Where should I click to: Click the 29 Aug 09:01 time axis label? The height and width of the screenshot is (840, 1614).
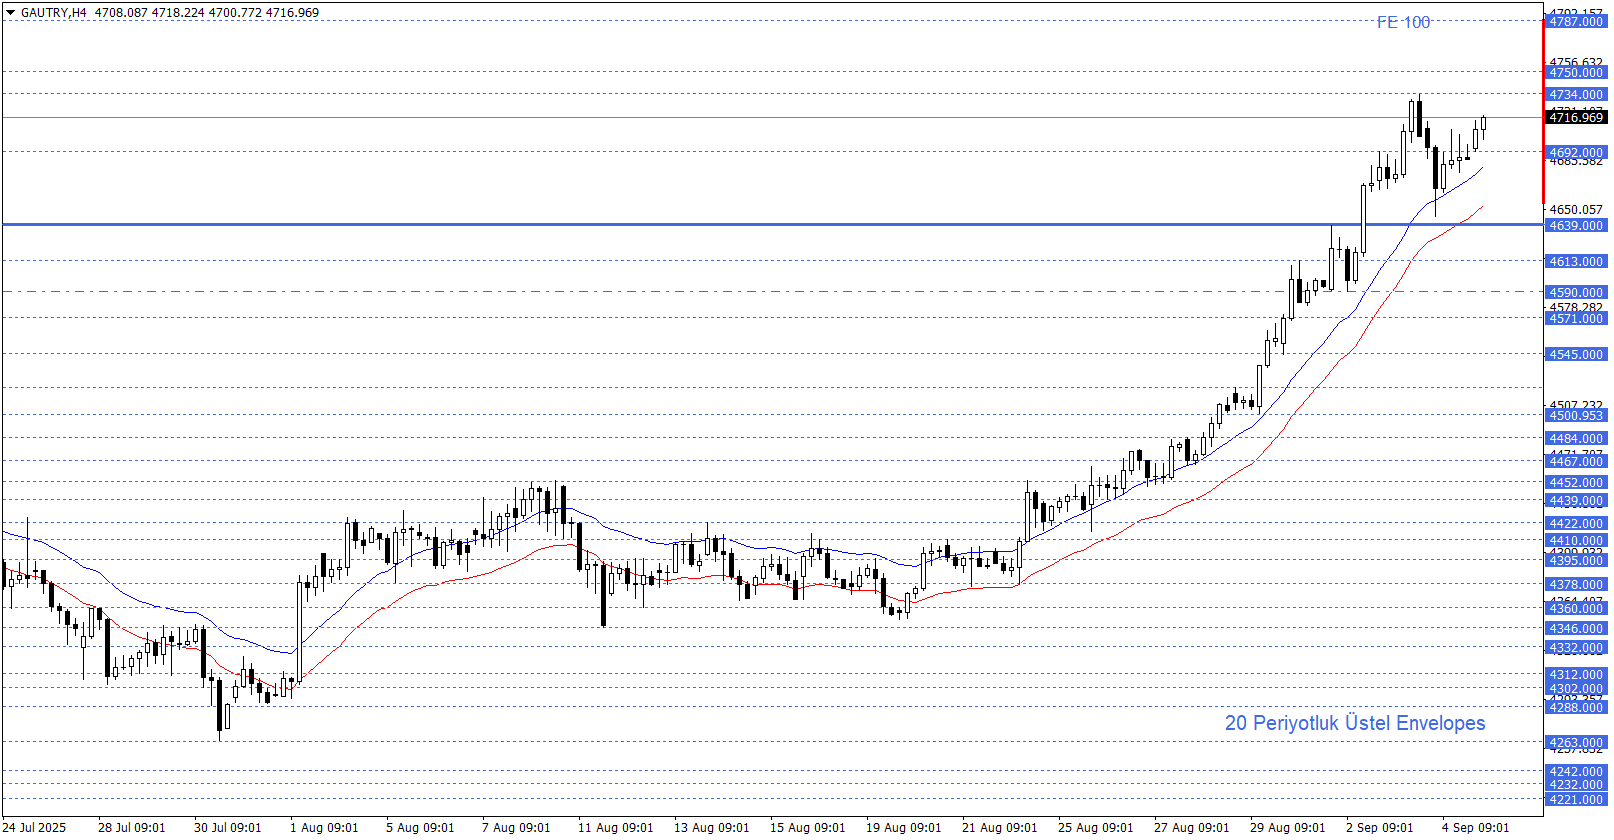click(x=1287, y=827)
